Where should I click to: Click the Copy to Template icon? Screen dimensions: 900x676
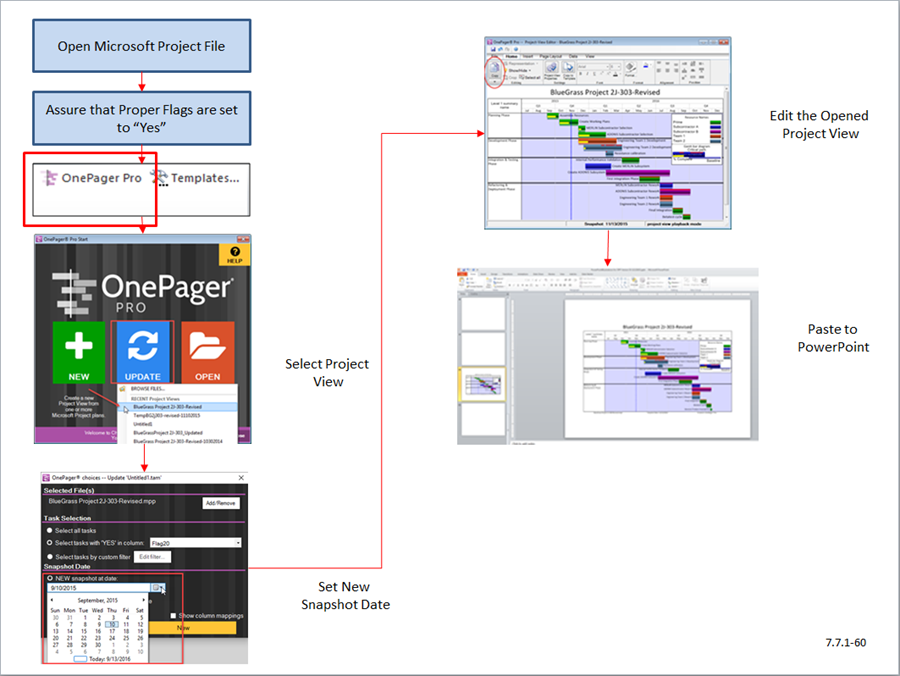click(567, 70)
